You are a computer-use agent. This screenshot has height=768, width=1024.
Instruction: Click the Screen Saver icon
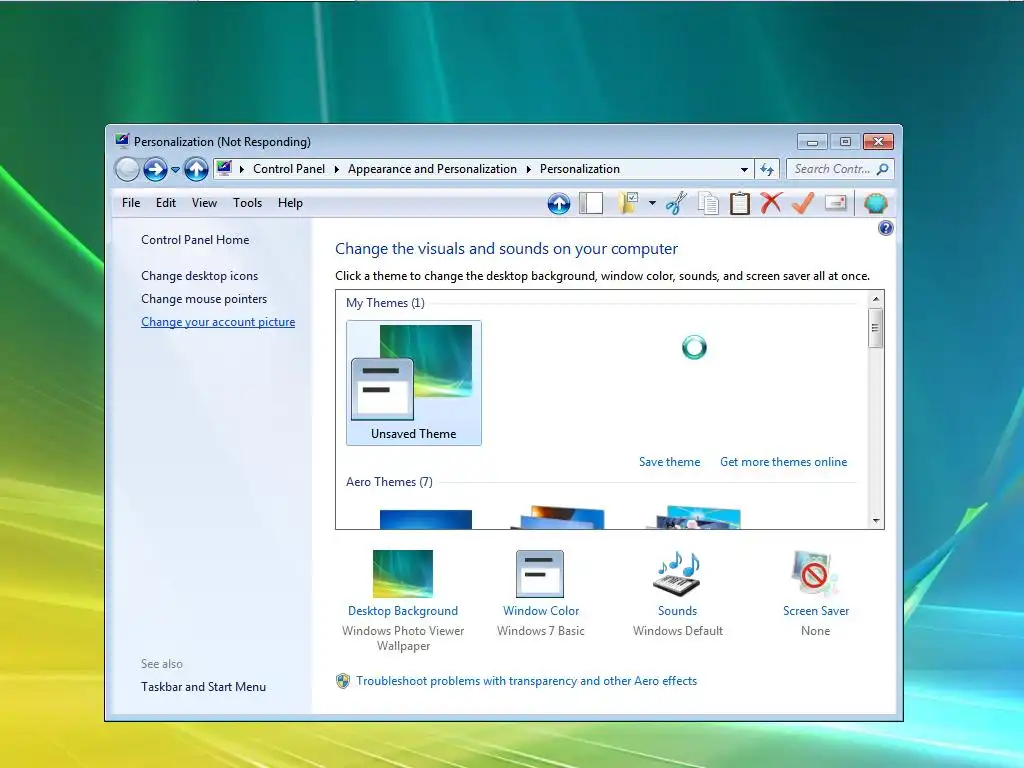[814, 573]
